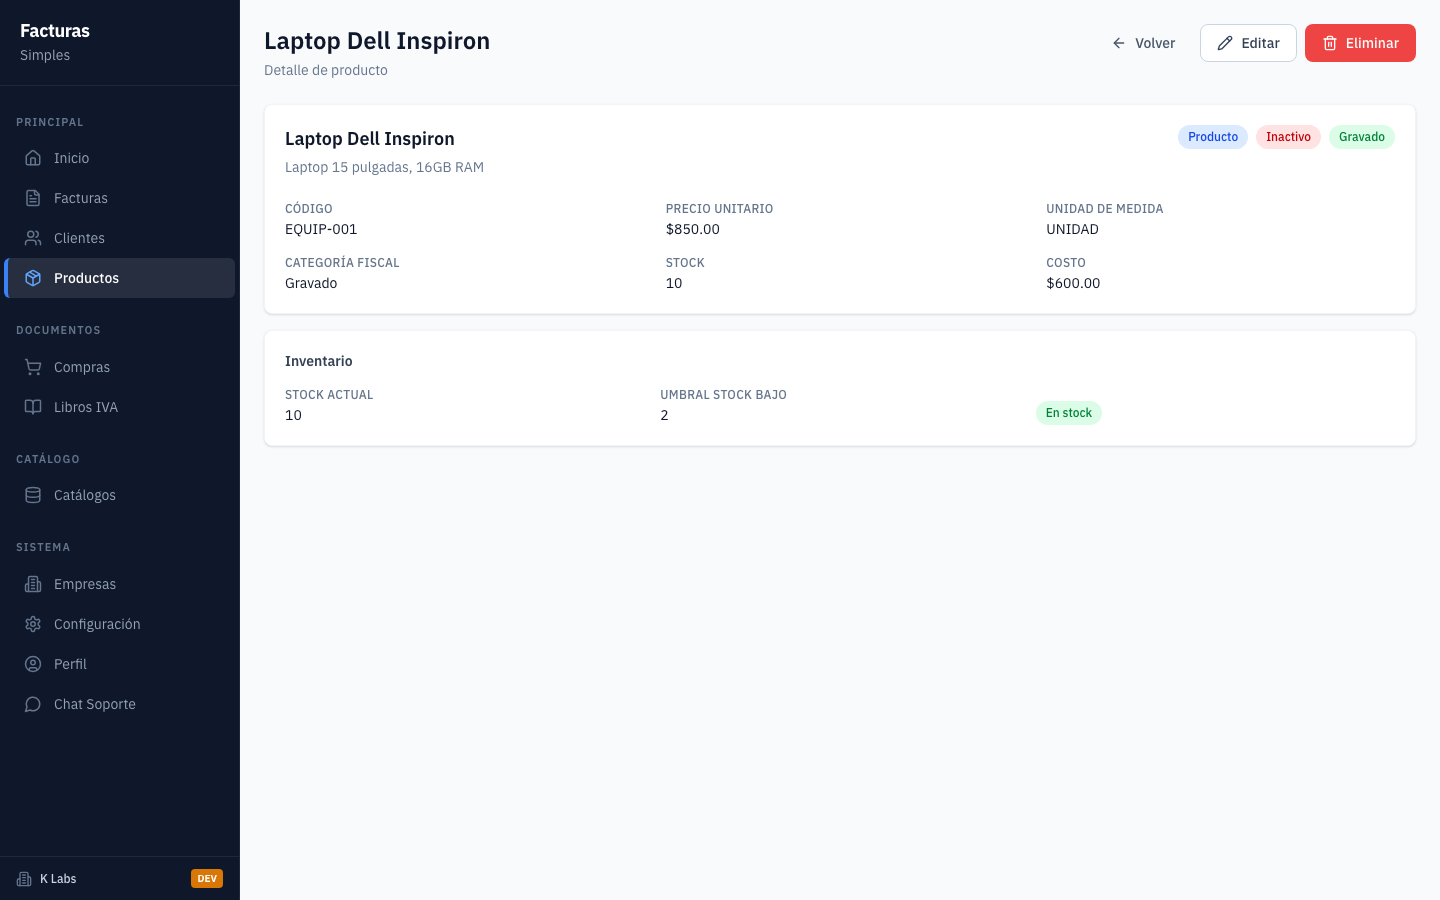Click the Productos box icon
The image size is (1440, 900).
(33, 278)
